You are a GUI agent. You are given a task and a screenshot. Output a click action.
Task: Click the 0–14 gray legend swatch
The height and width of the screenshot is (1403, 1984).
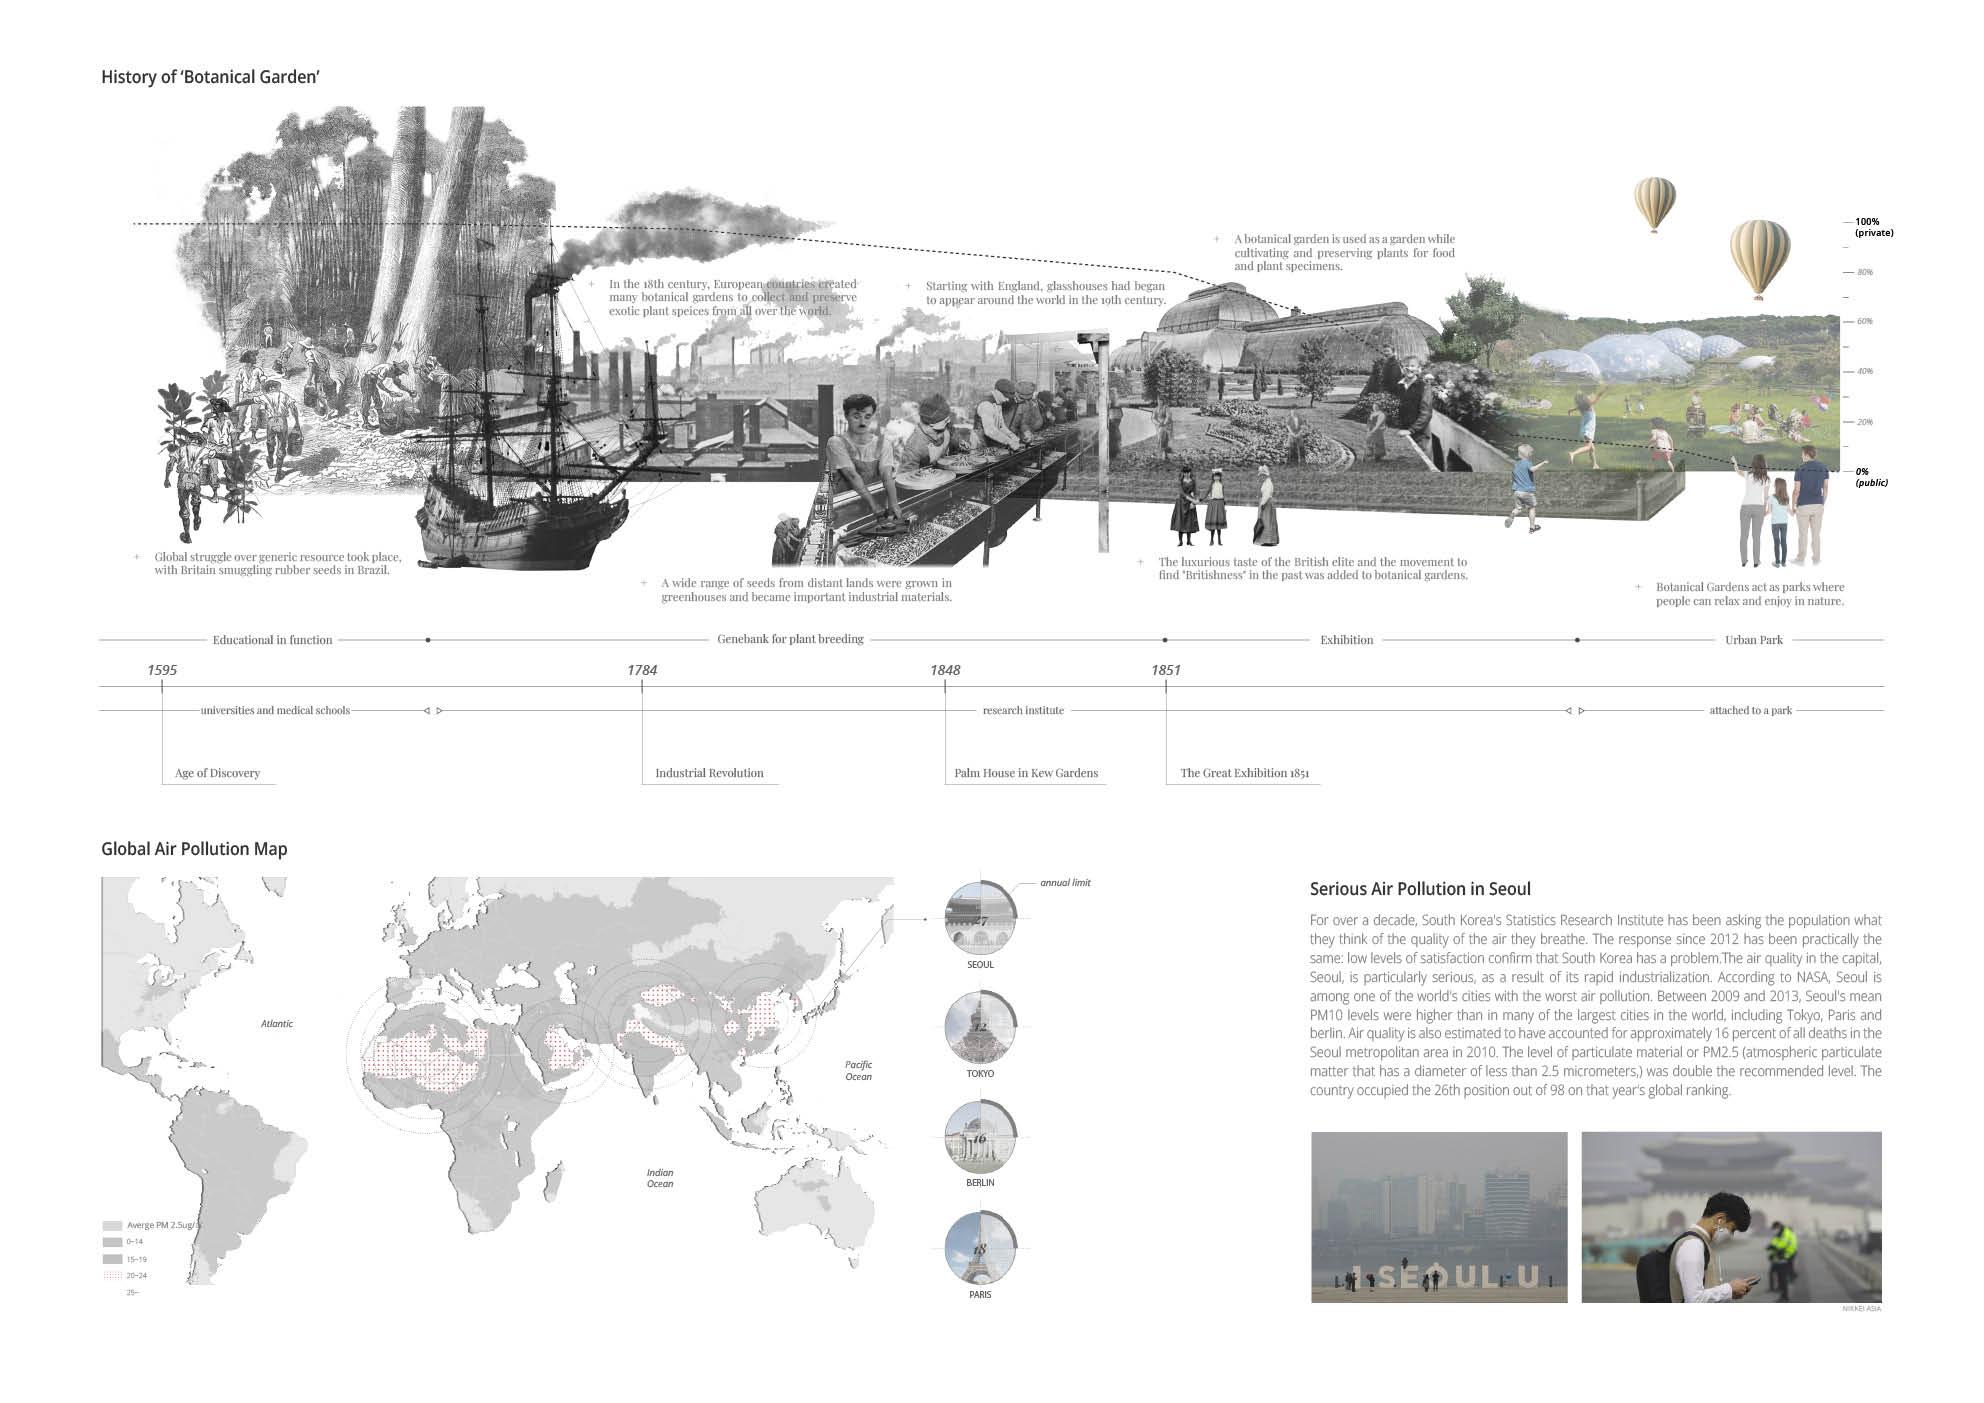(112, 1242)
